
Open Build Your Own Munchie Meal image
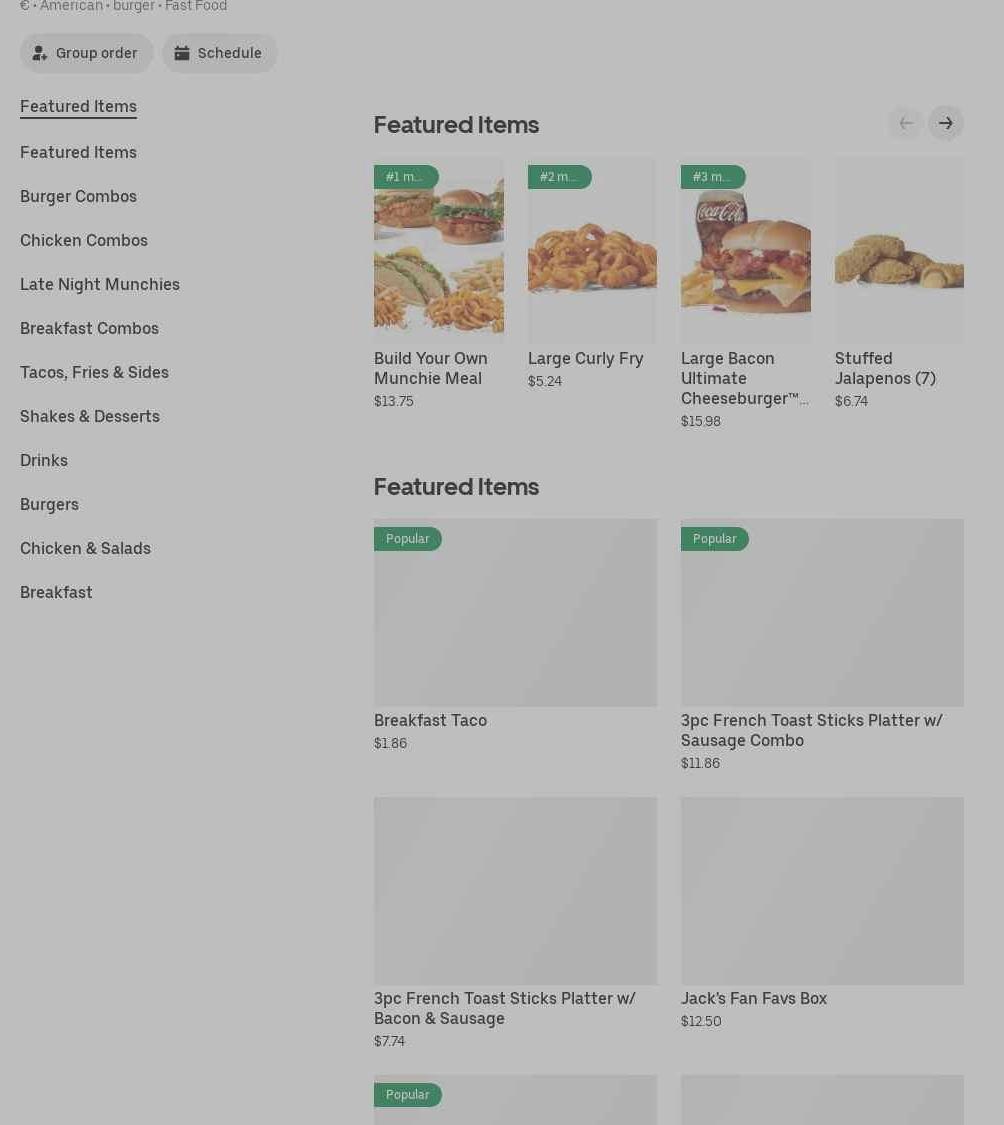tap(438, 250)
